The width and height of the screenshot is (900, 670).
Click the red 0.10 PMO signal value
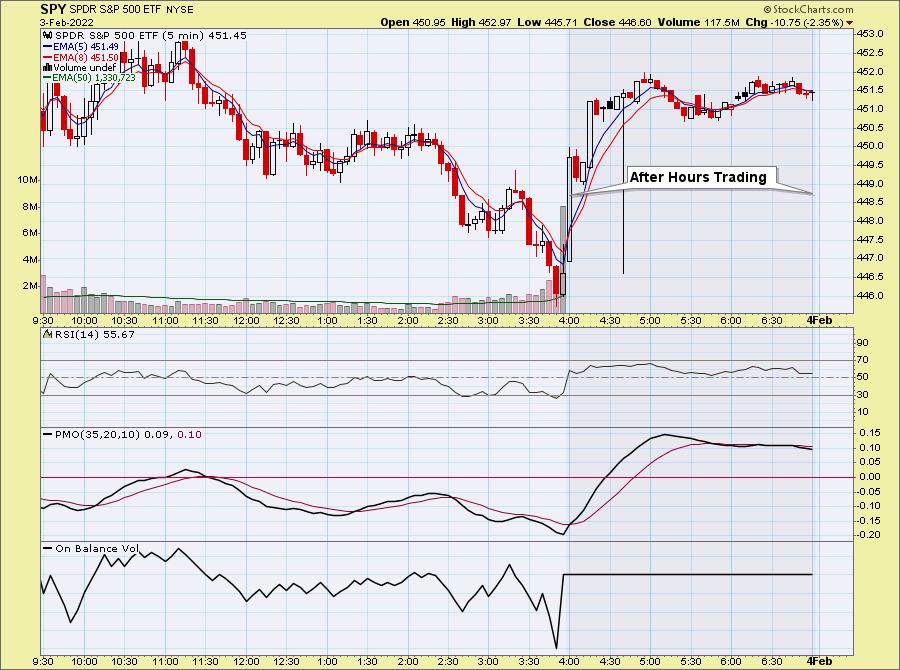point(189,435)
